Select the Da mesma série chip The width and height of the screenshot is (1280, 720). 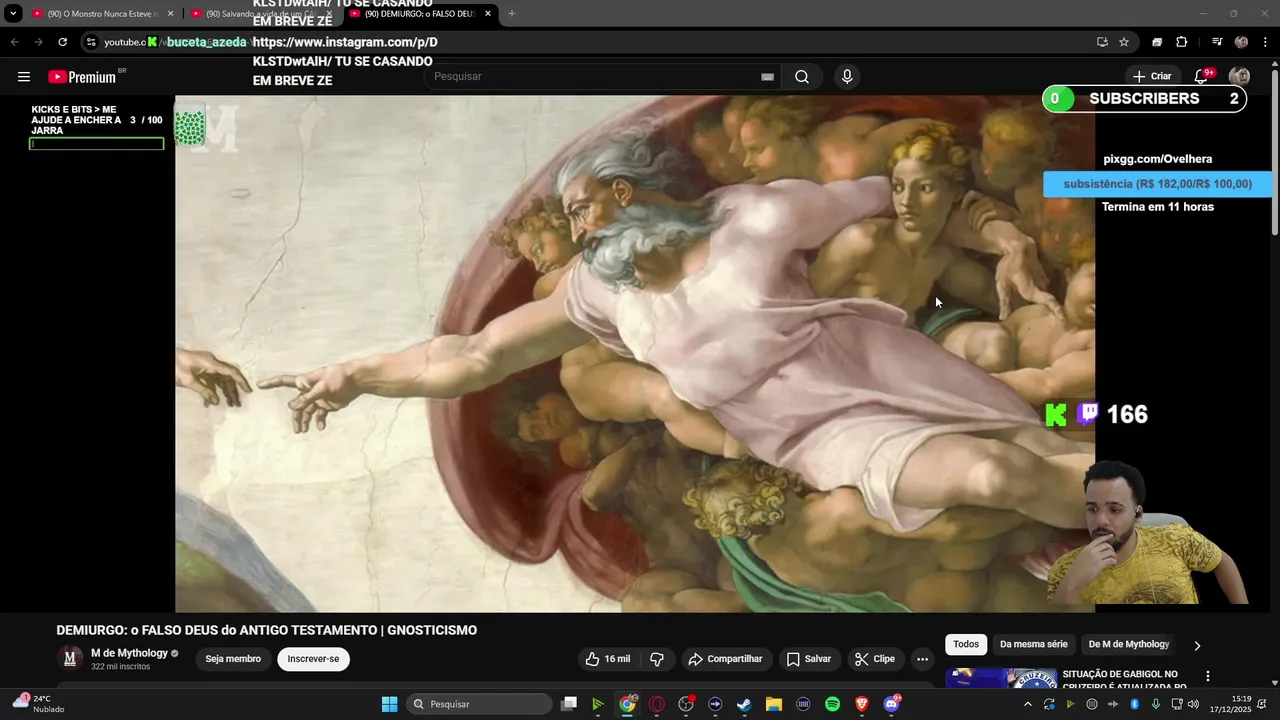1034,645
